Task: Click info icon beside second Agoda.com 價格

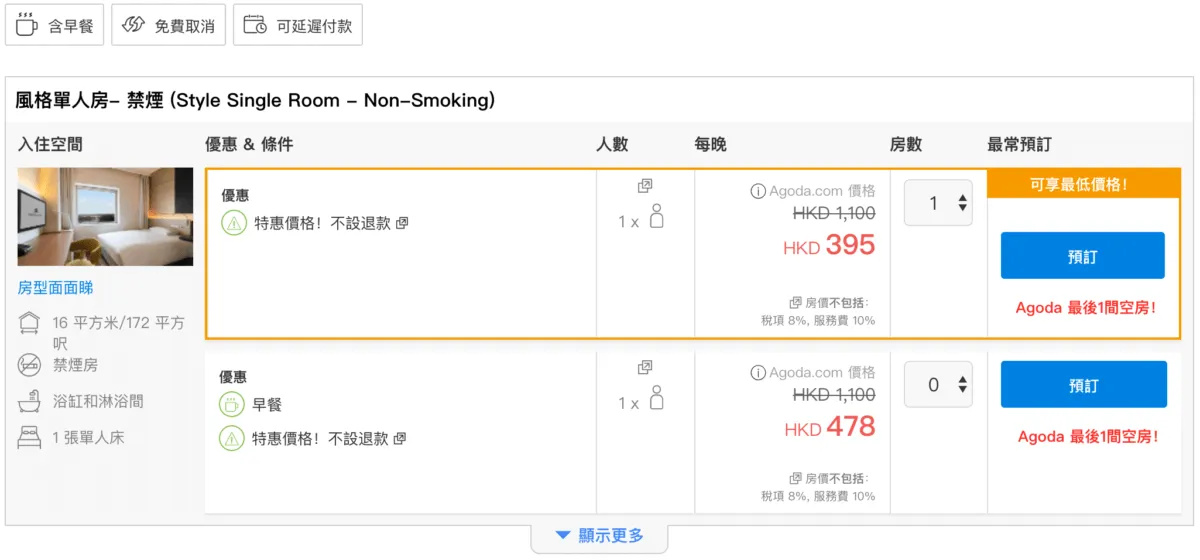Action: click(758, 373)
